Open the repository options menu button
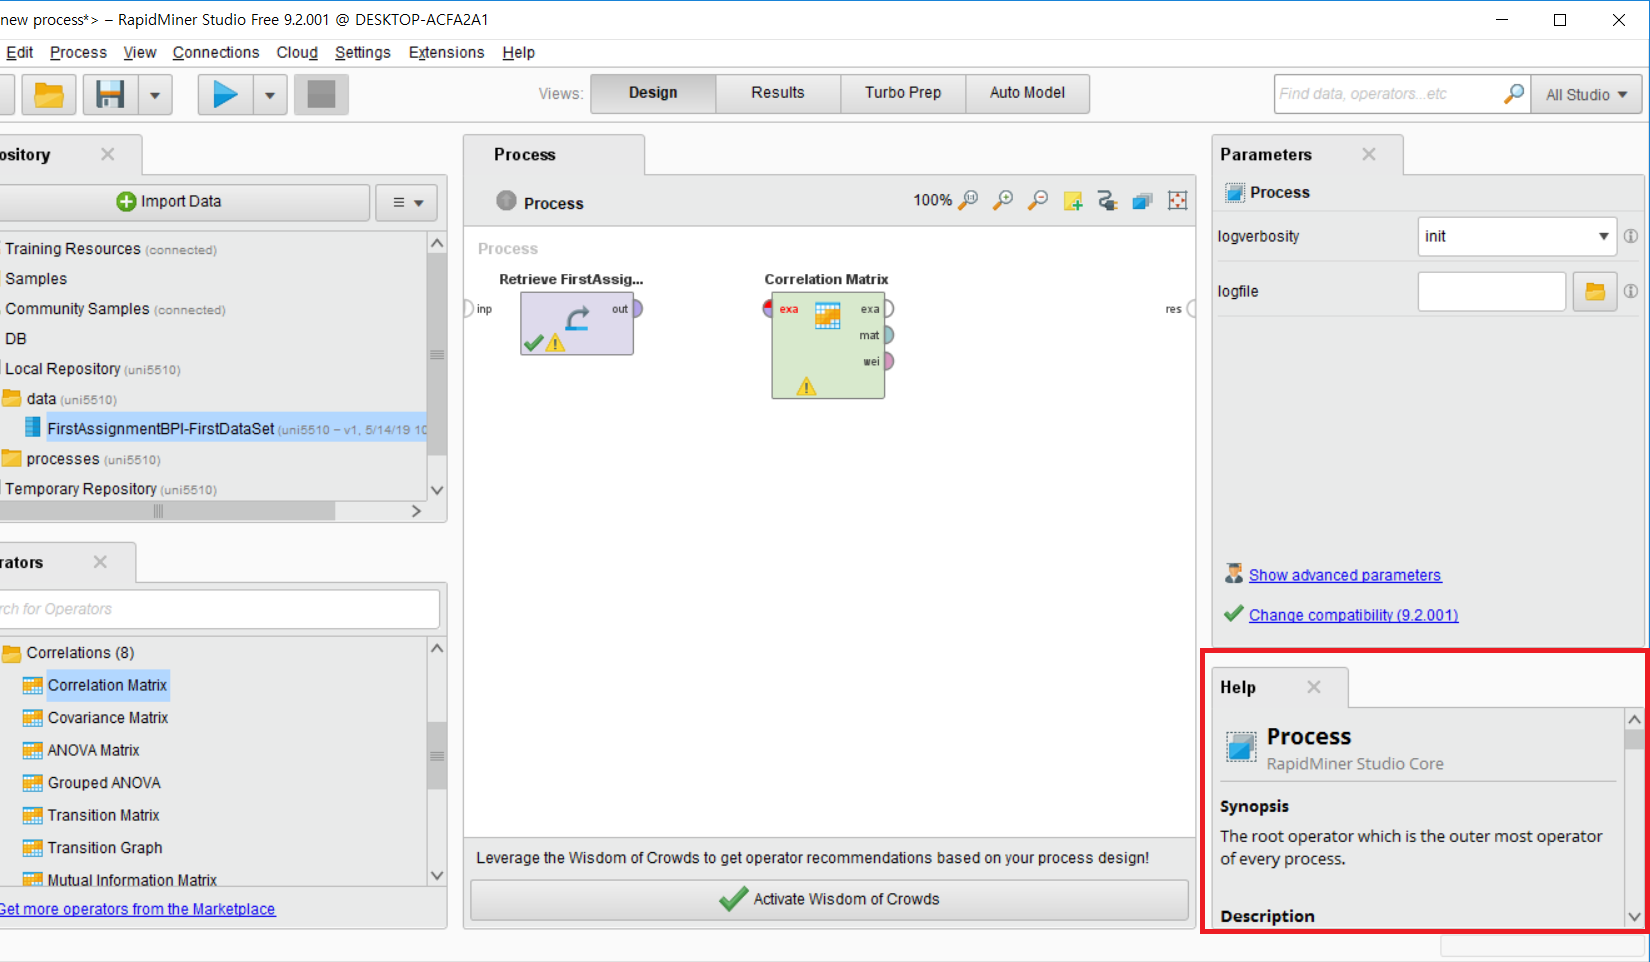The image size is (1650, 962). (407, 202)
